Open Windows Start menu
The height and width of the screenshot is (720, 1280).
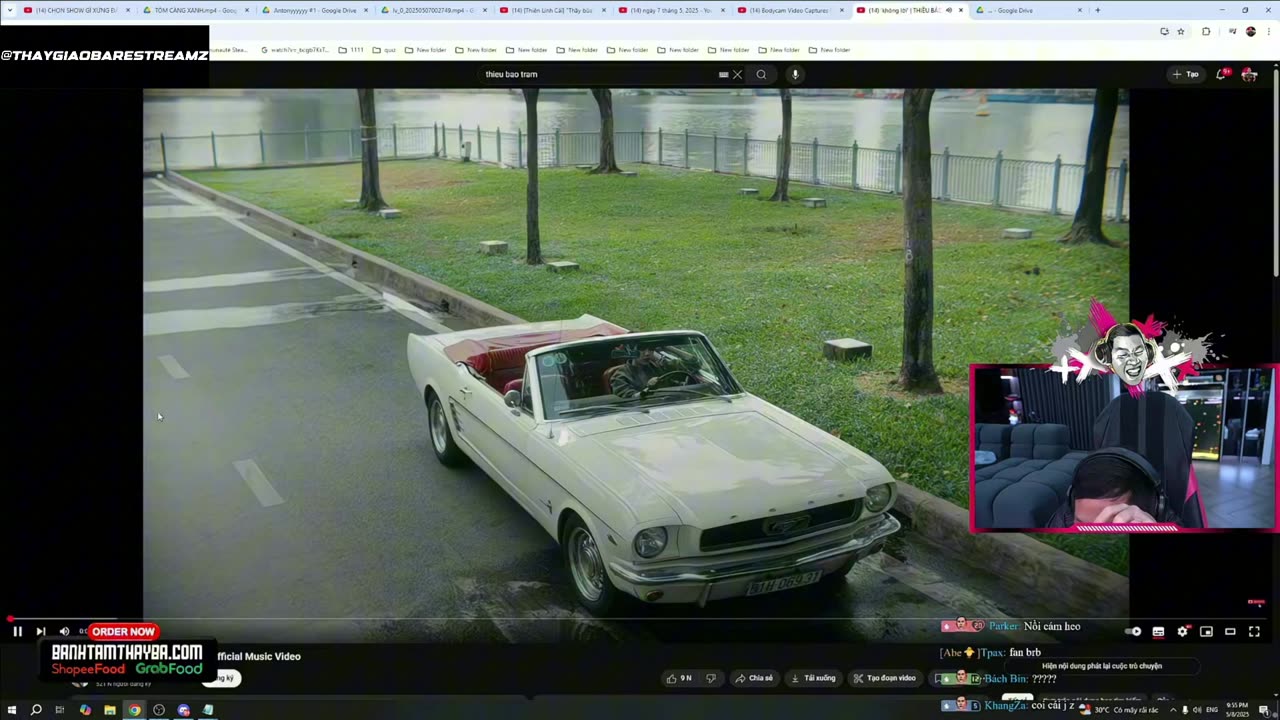click(12, 710)
